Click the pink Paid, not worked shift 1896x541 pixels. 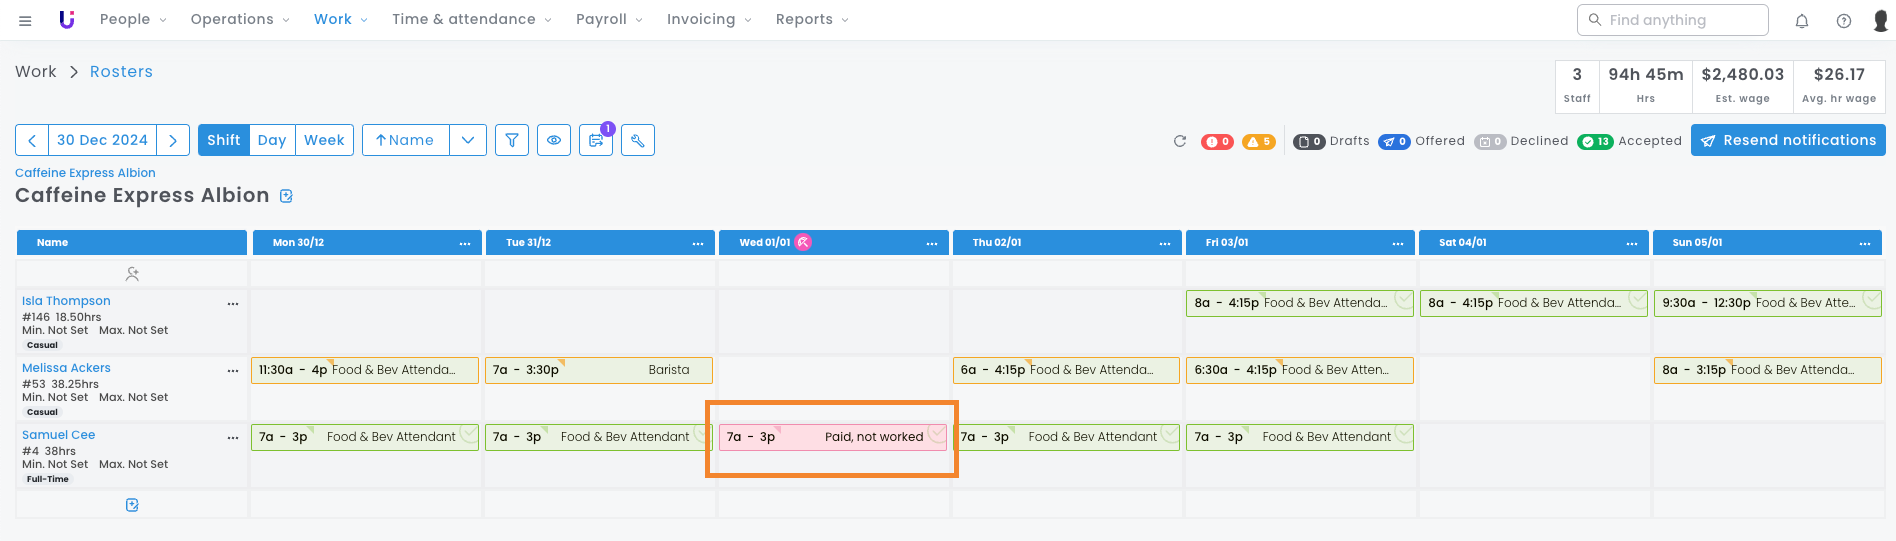coord(833,437)
